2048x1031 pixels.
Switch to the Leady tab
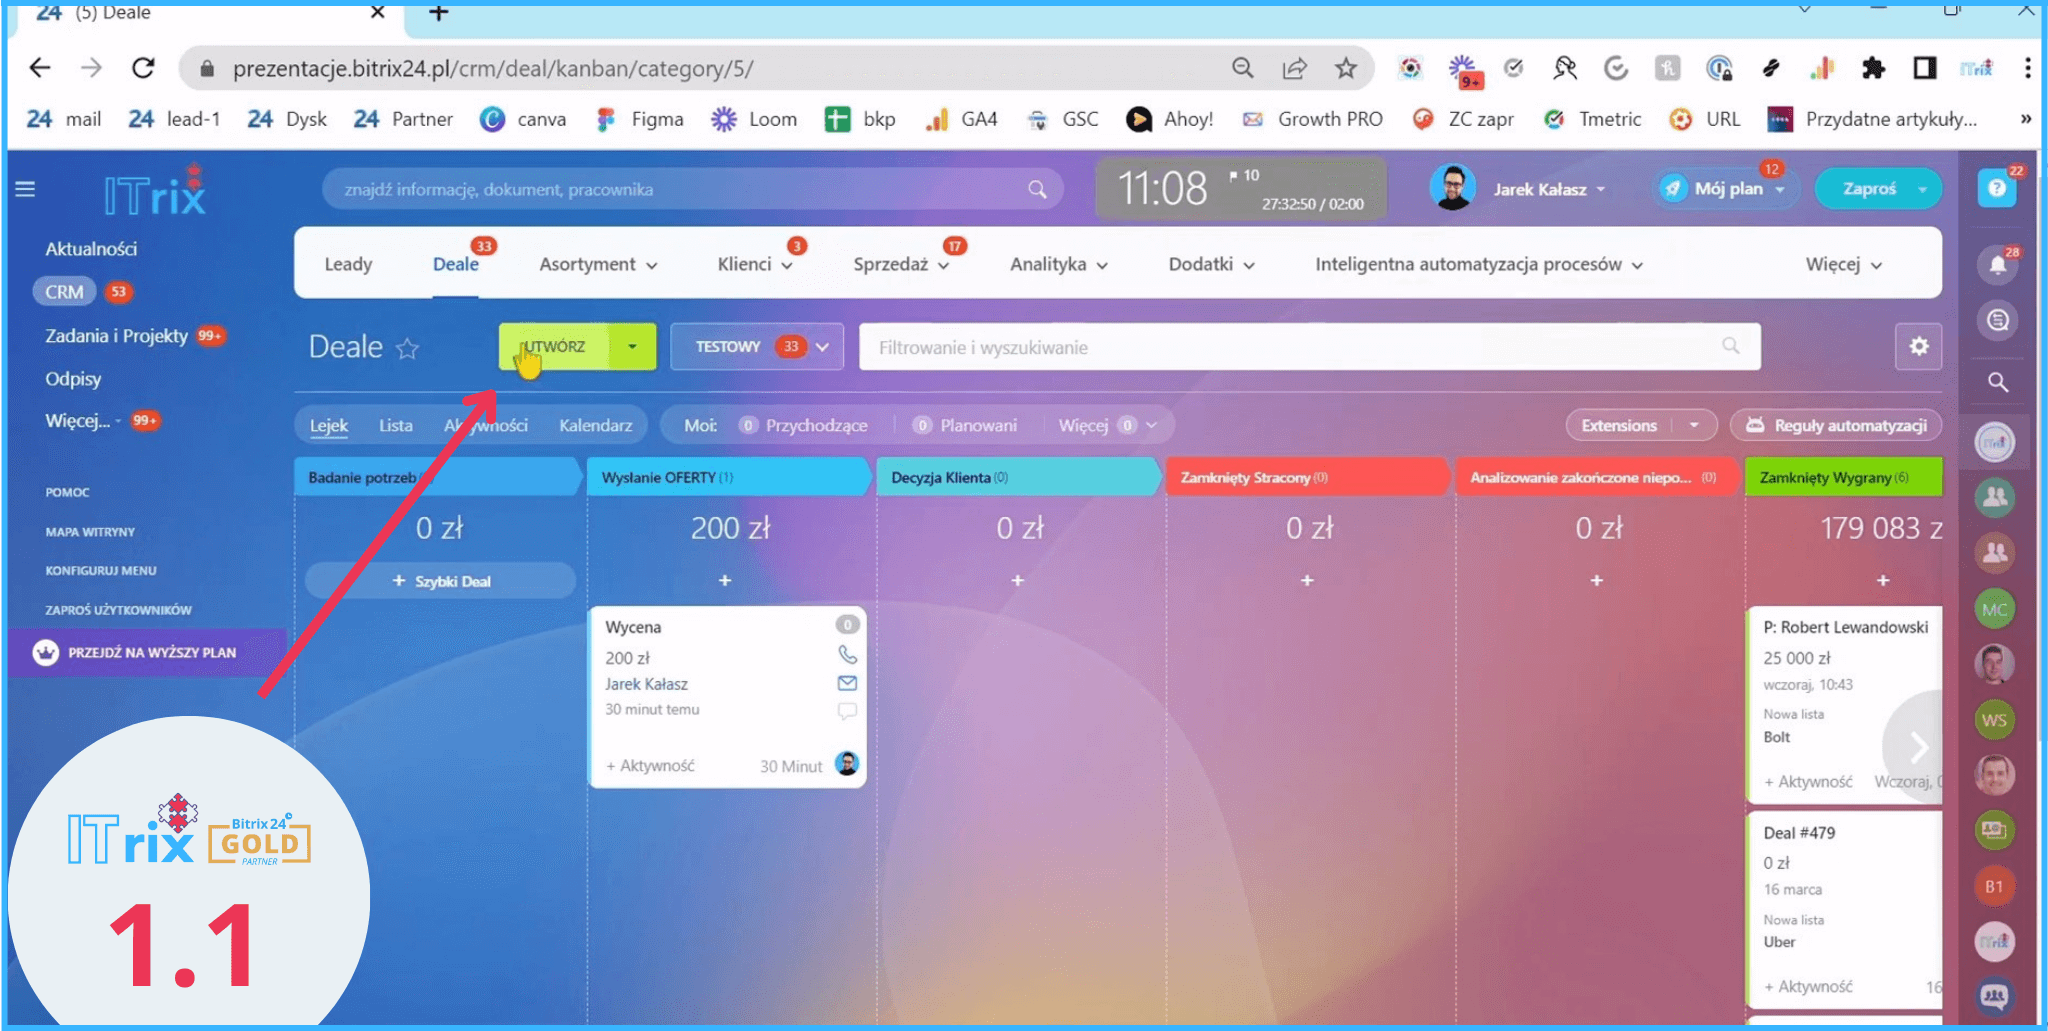coord(348,265)
